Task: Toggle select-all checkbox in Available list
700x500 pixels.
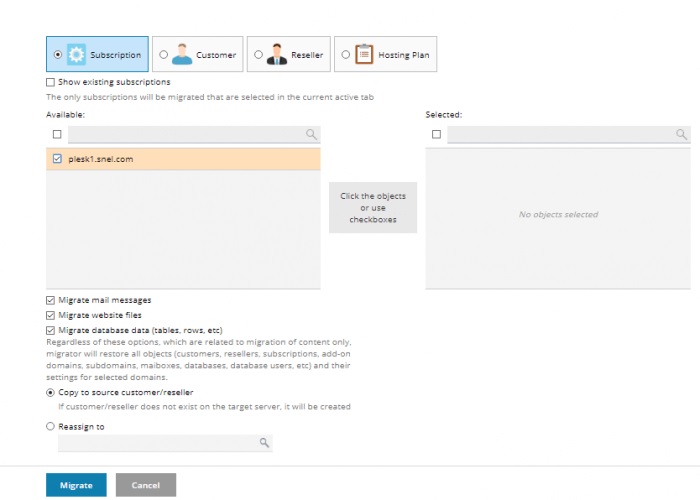Action: tap(57, 134)
